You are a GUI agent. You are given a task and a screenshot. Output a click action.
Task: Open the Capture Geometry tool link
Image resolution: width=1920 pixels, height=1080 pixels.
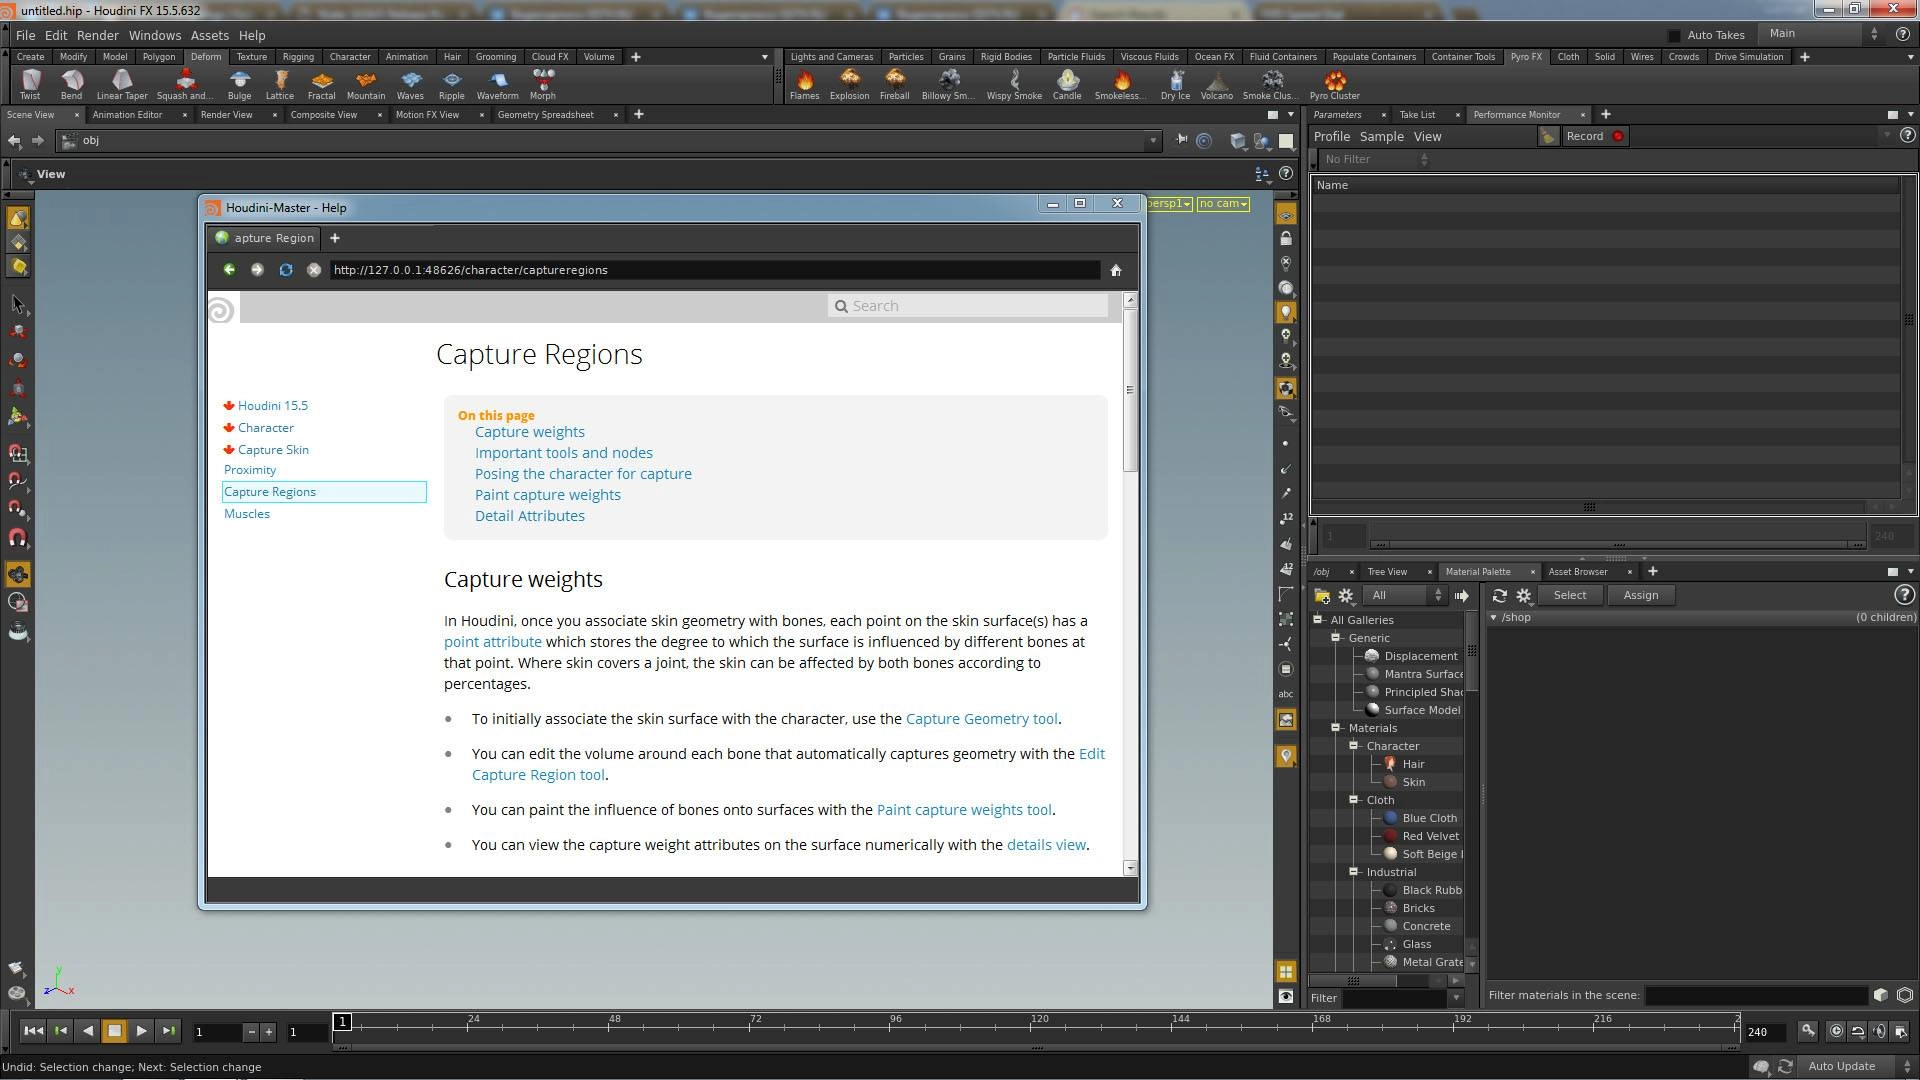coord(981,719)
